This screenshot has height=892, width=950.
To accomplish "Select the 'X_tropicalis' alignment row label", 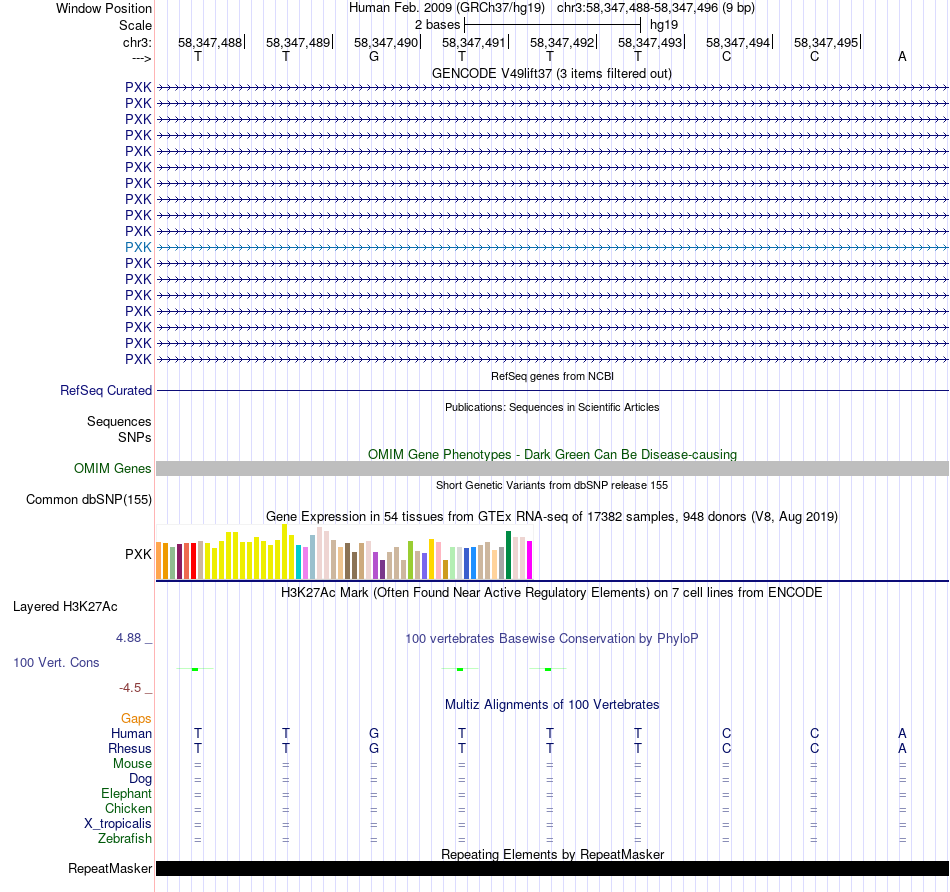I will click(x=118, y=824).
